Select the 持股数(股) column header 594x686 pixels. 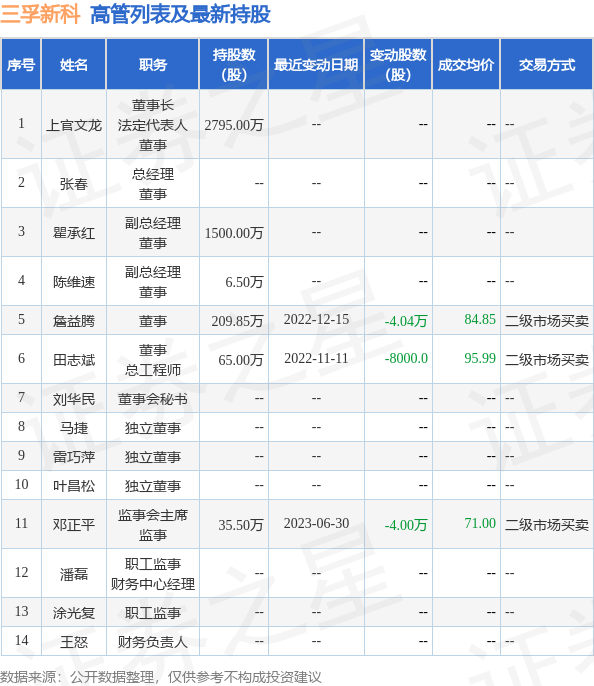coord(234,65)
